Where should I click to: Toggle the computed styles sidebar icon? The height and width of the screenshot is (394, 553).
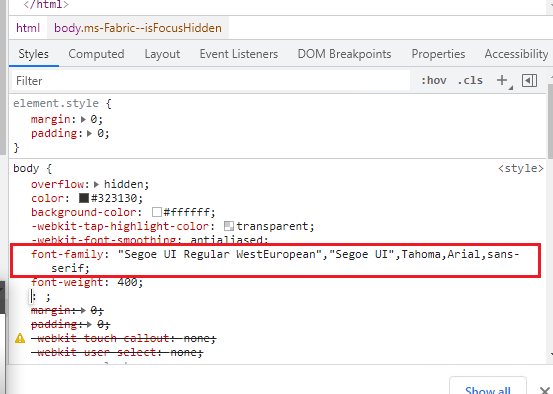(x=529, y=80)
